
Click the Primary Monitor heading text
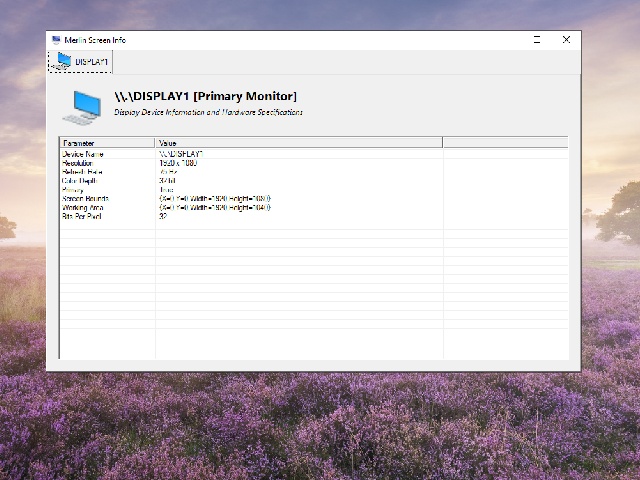tap(205, 96)
